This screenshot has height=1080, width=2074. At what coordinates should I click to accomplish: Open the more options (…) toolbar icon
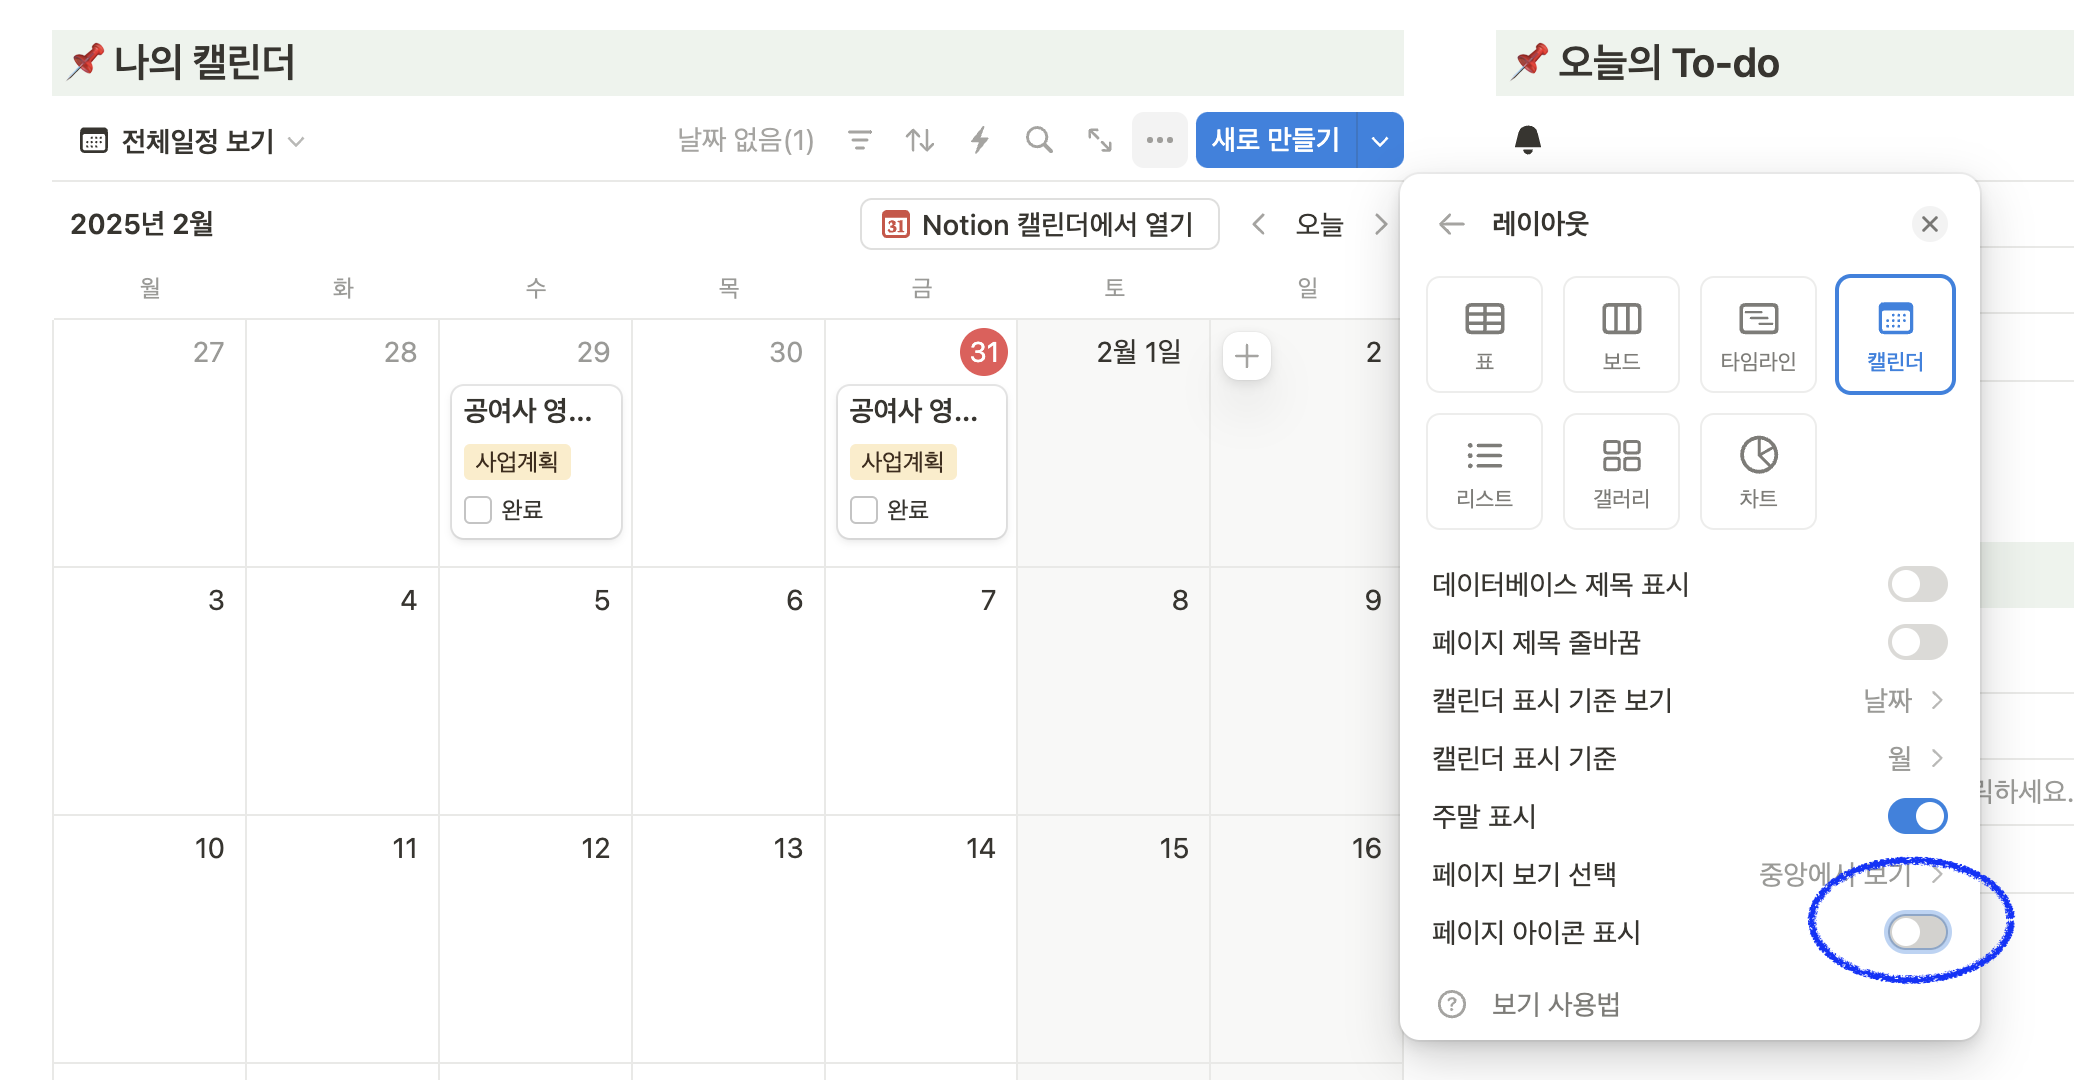1159,140
